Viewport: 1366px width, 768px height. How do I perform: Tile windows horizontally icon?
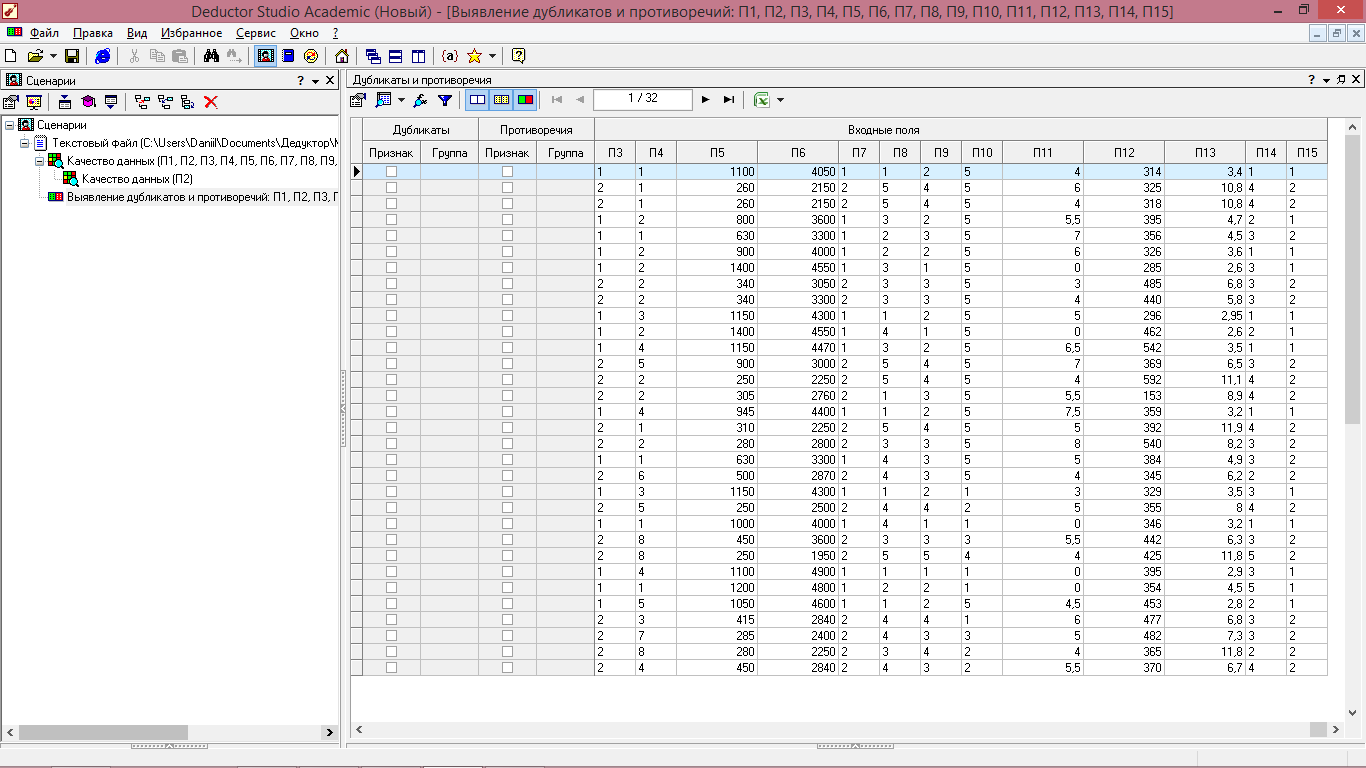[395, 56]
